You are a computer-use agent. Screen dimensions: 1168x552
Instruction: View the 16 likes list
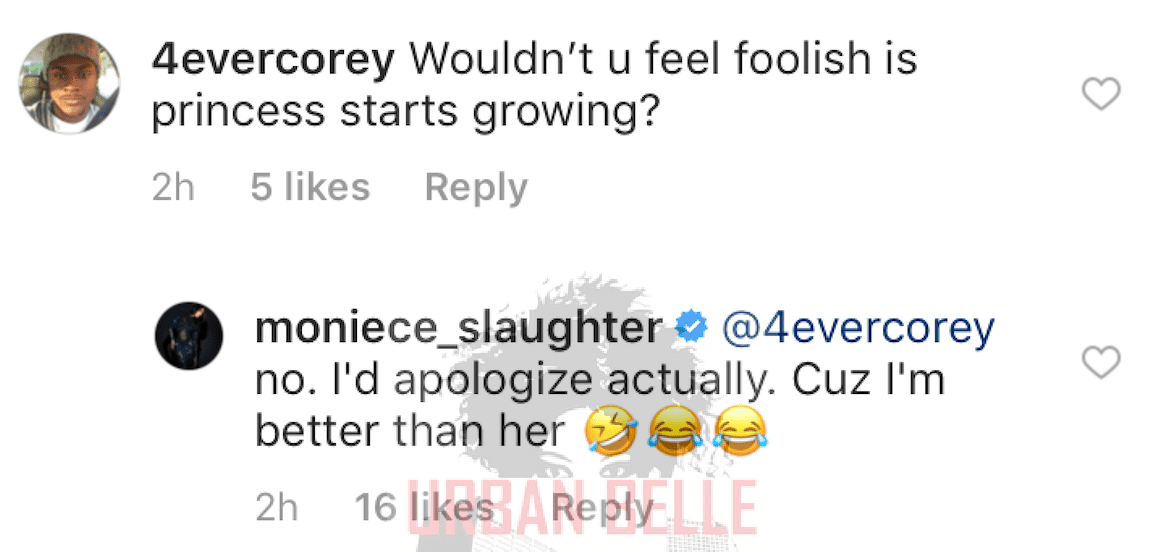tap(425, 507)
